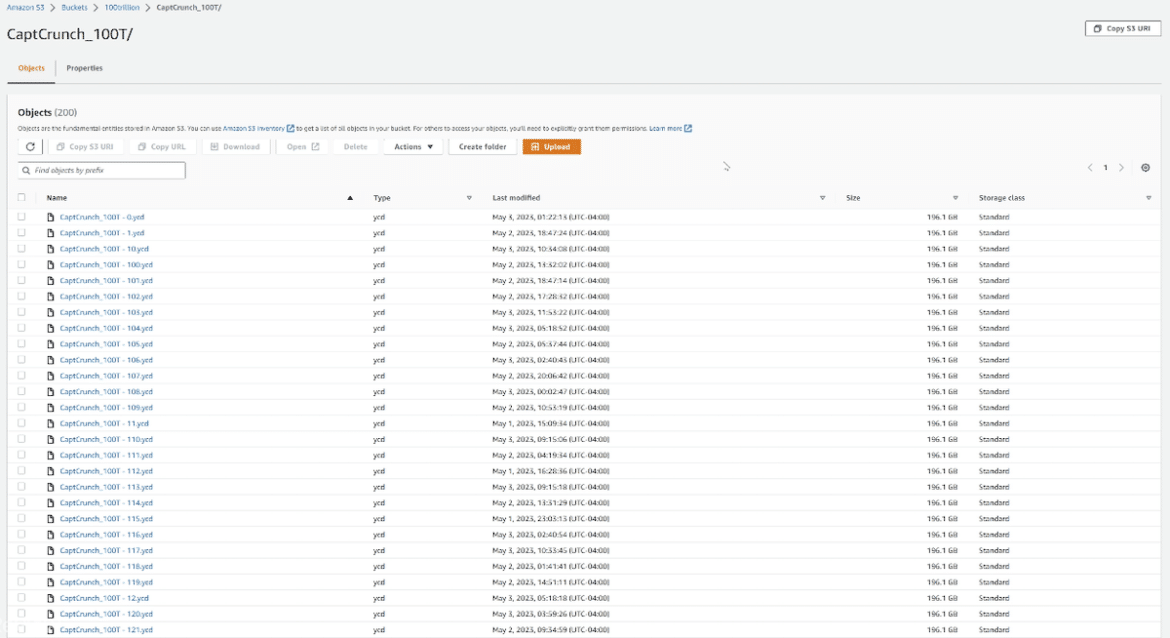Click the Find objects by prefix field
1170x638 pixels.
101,170
